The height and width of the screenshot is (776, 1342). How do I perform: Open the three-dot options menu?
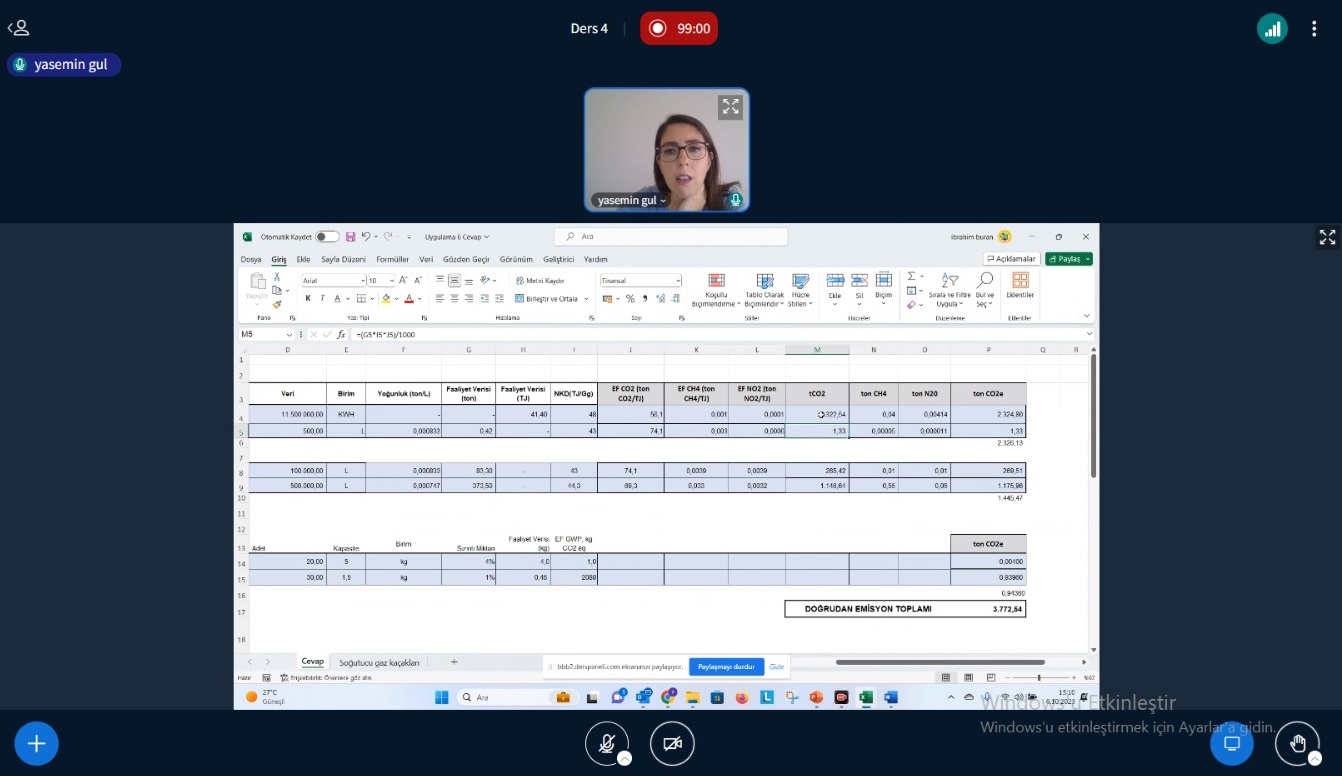[1314, 28]
